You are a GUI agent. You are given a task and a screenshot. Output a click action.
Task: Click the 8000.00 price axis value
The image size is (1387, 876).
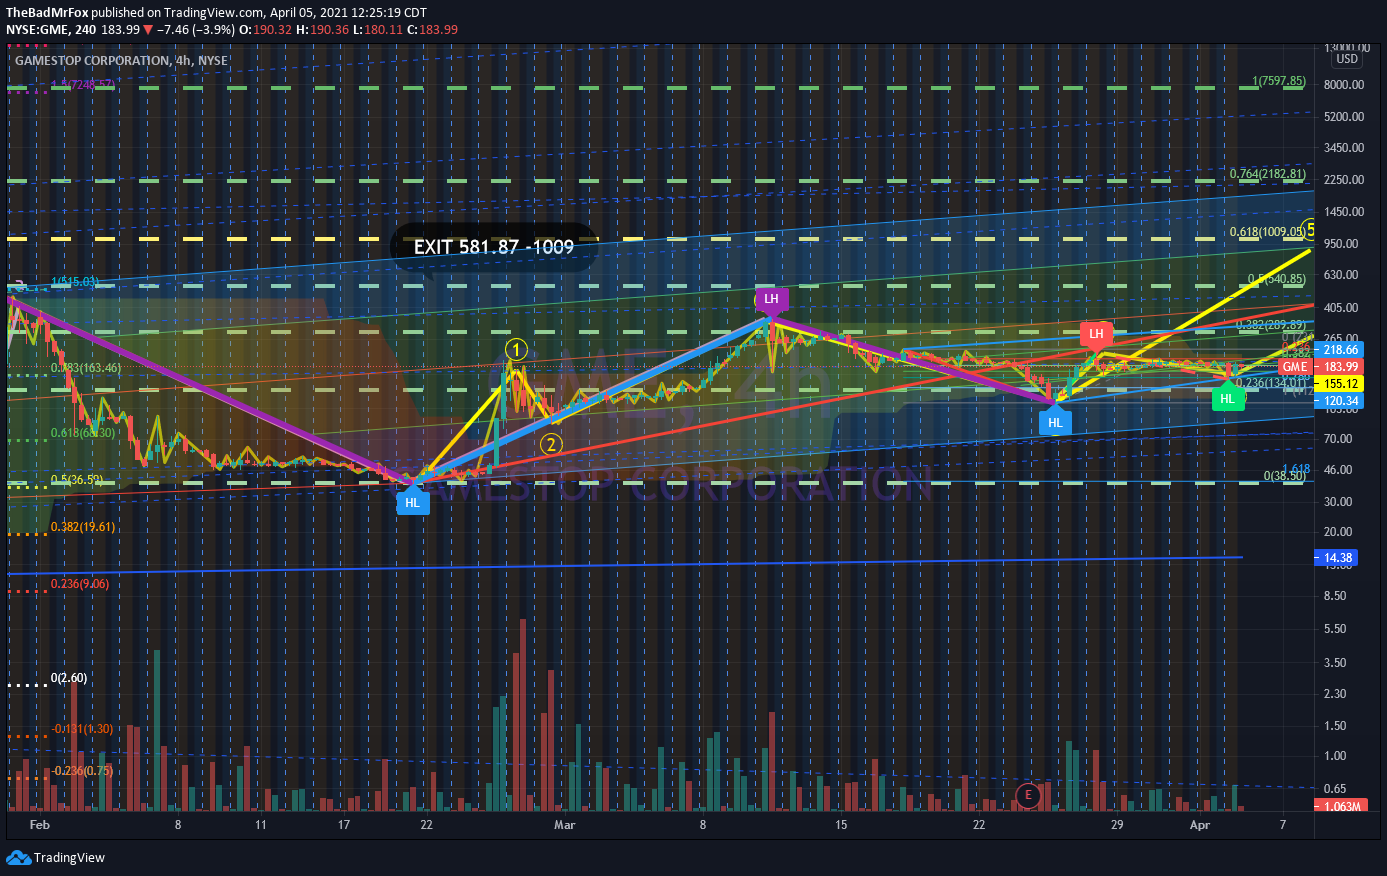pyautogui.click(x=1344, y=85)
